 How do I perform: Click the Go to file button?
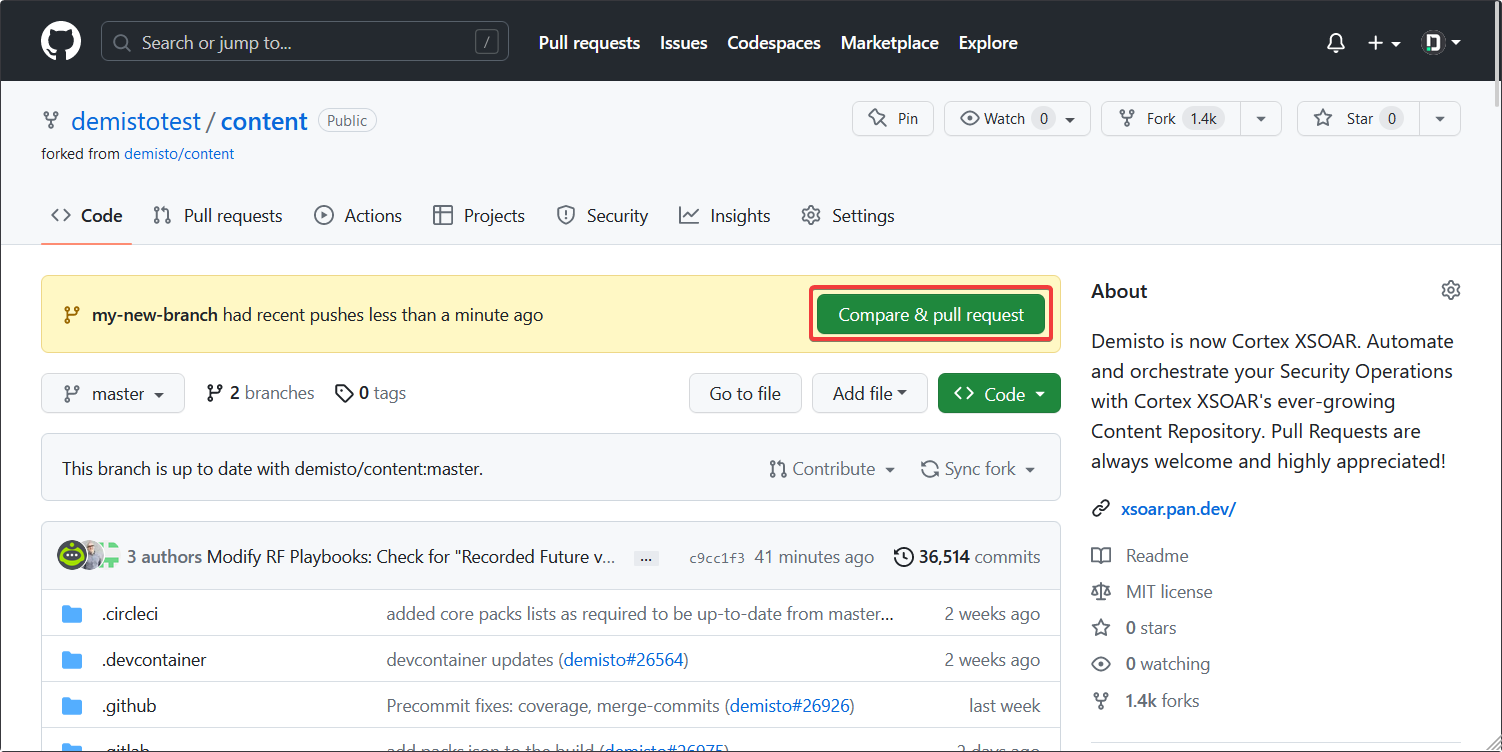pyautogui.click(x=745, y=394)
